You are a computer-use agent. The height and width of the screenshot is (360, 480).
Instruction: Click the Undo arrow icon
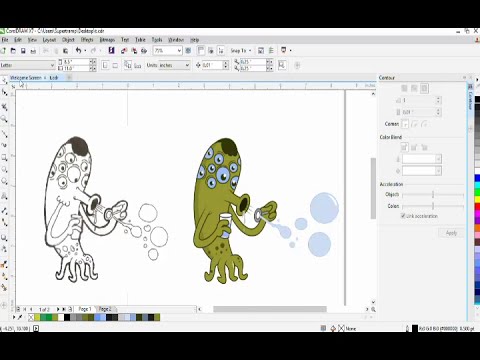click(78, 50)
